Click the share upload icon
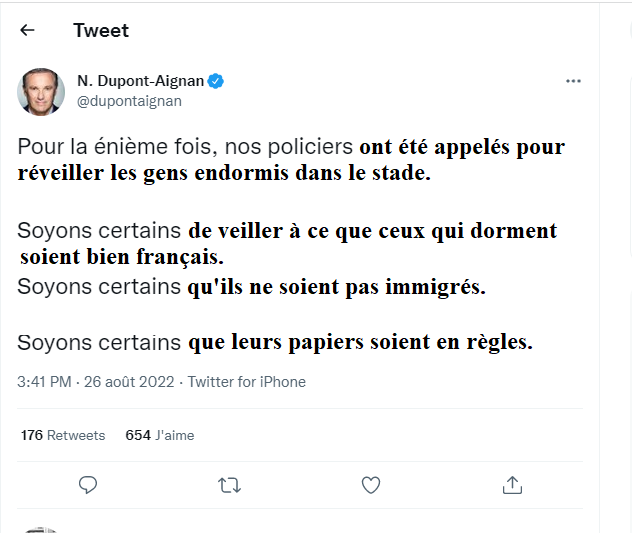This screenshot has width=632, height=533. [x=512, y=485]
